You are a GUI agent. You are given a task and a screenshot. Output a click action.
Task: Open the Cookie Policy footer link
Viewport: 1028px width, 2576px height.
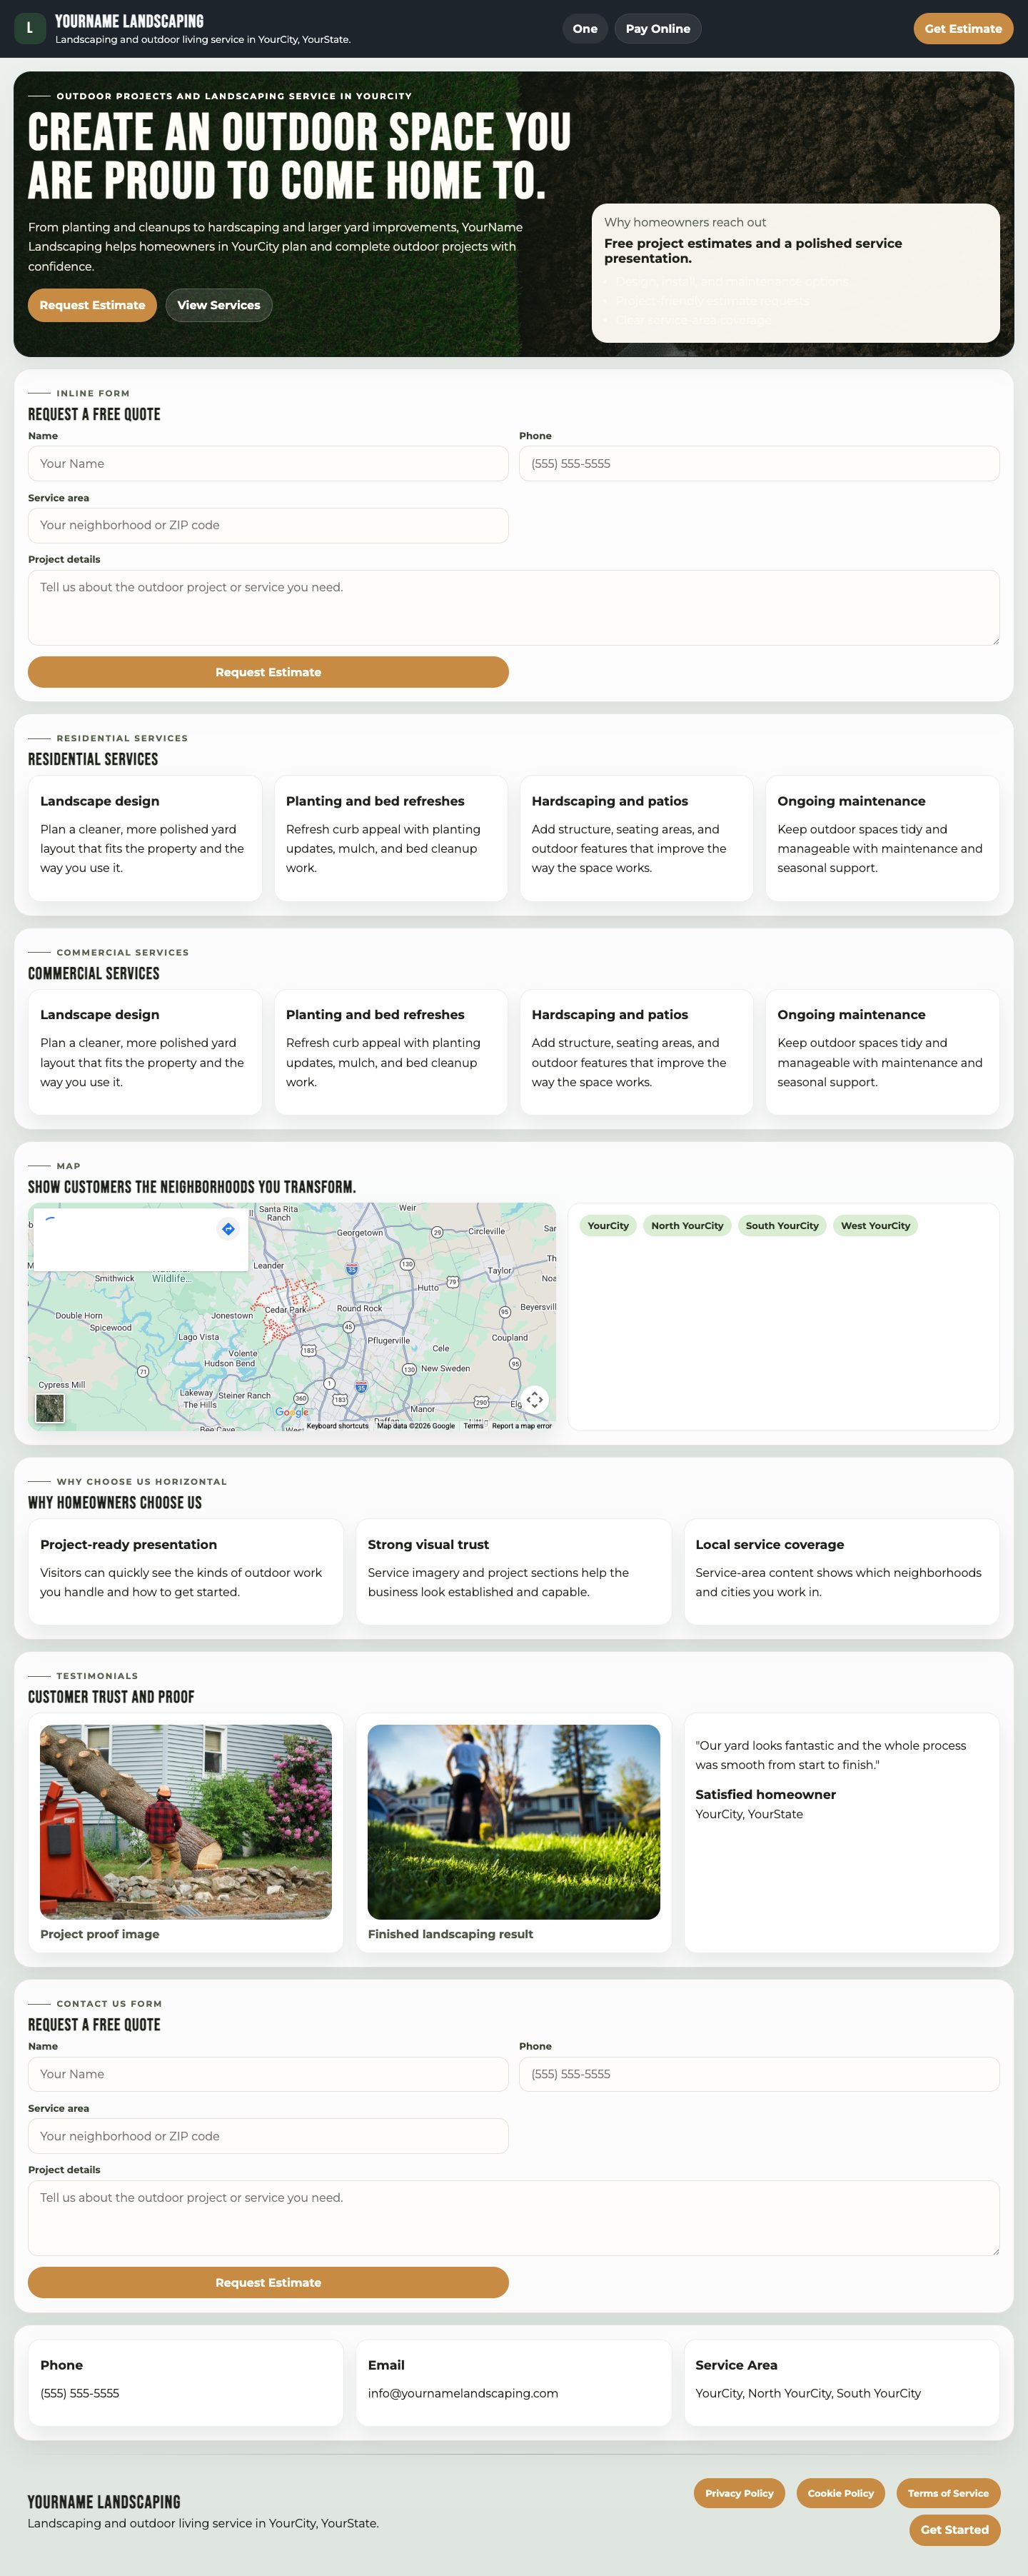coord(841,2493)
